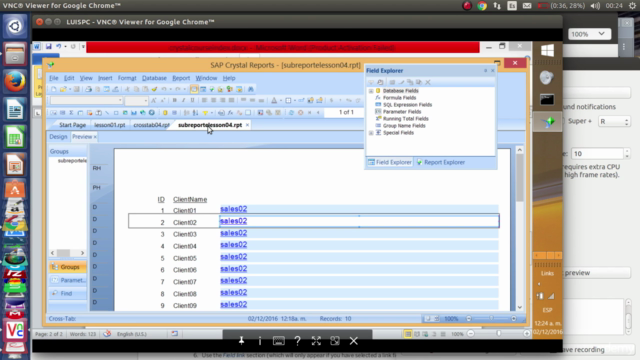The image size is (640, 360).
Task: Open the File menu
Action: (x=54, y=78)
